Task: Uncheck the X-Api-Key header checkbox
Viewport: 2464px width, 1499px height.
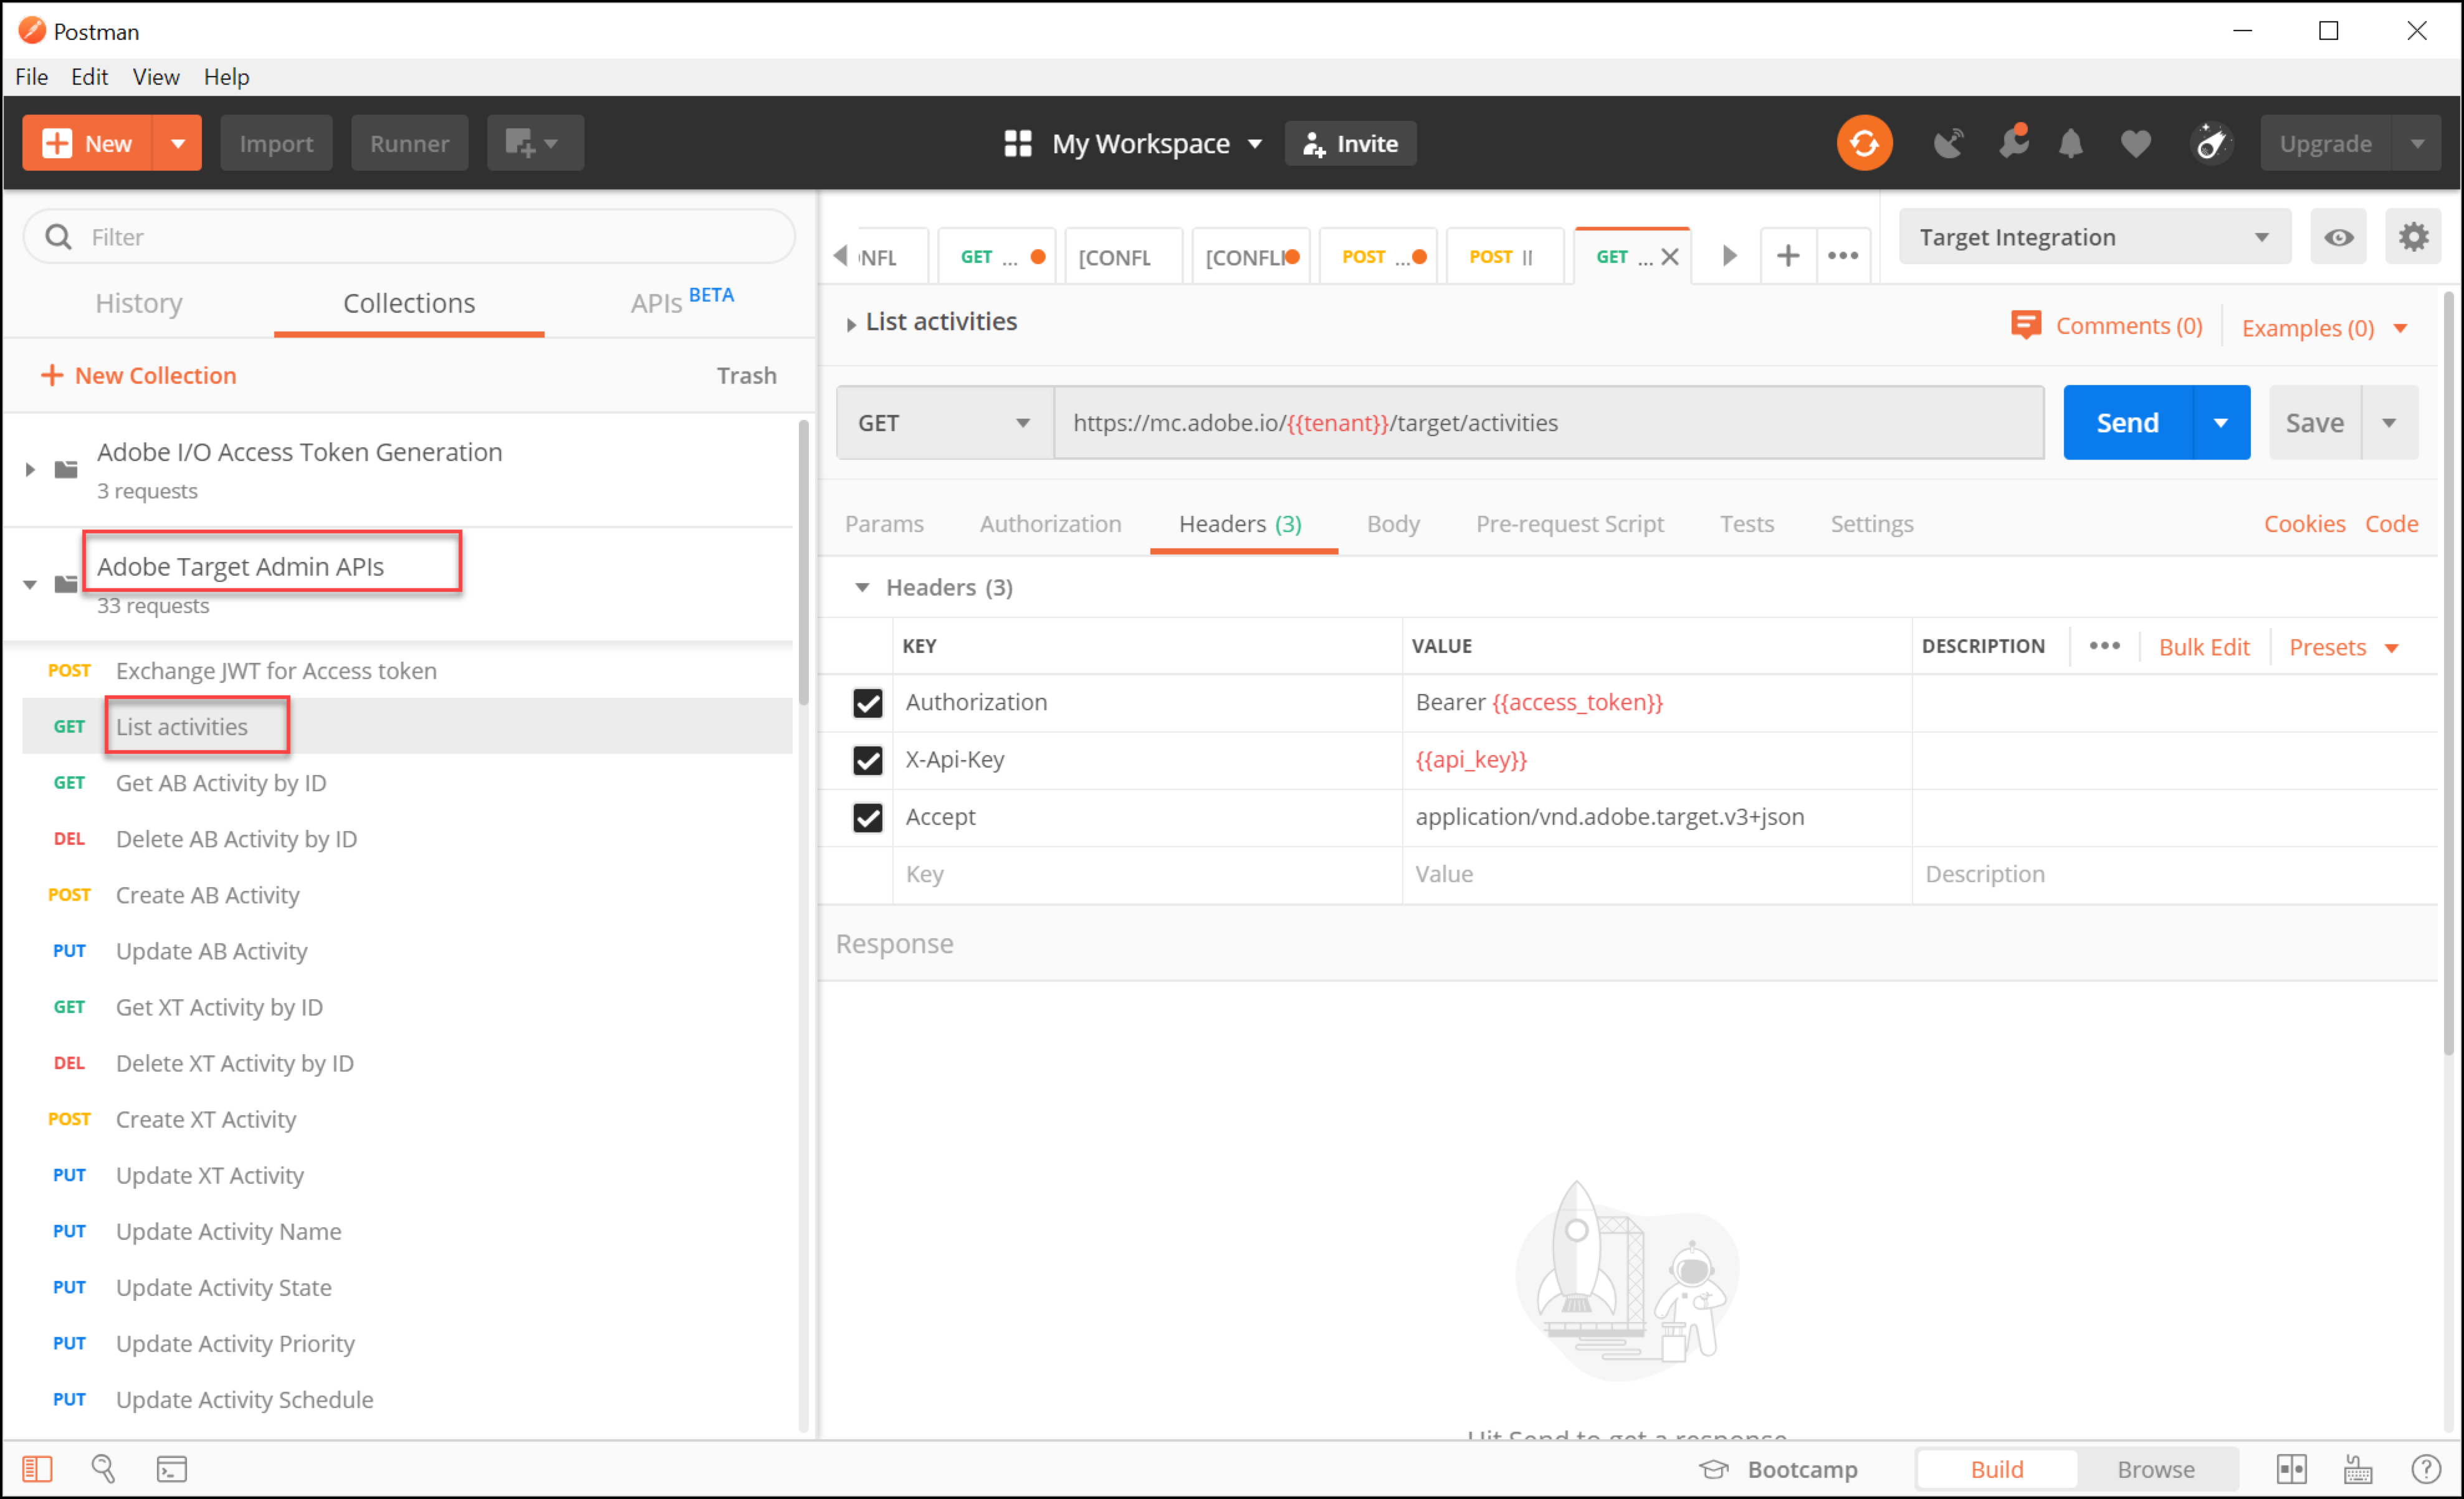Action: [x=867, y=760]
